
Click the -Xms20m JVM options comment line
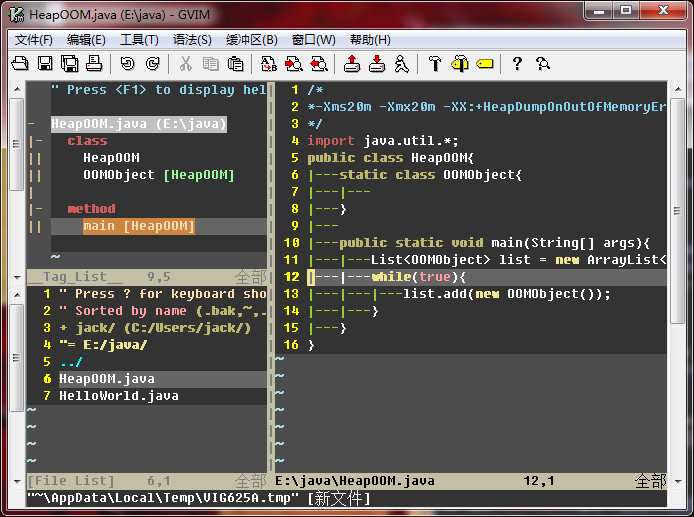tap(487, 107)
